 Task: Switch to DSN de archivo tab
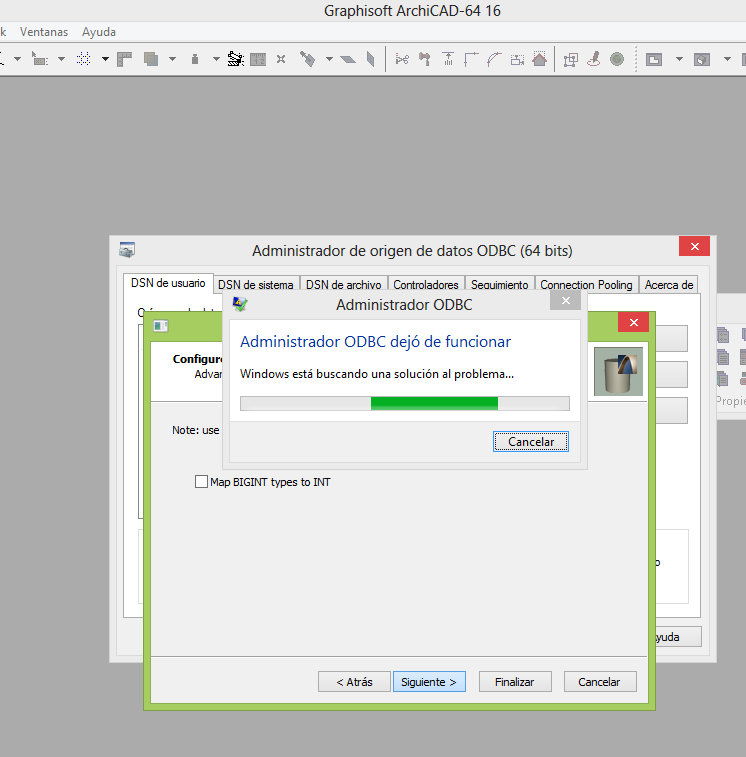[x=344, y=285]
